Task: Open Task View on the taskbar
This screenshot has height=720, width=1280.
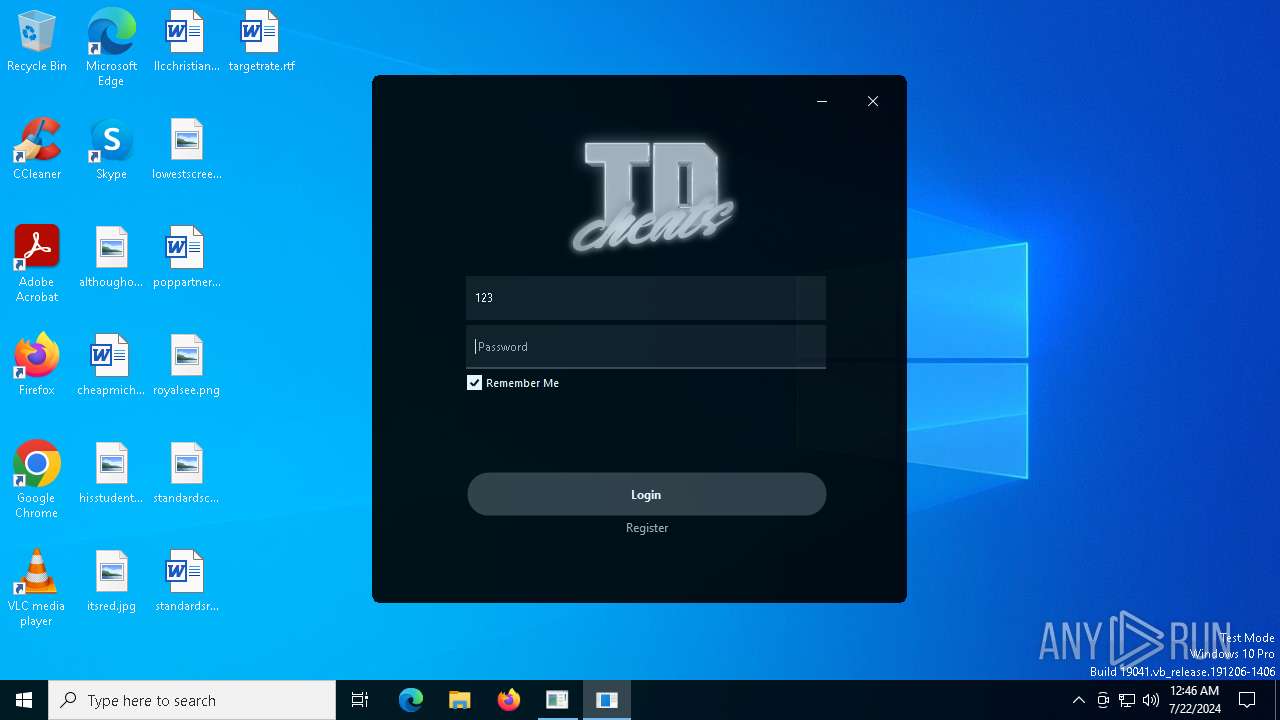Action: pyautogui.click(x=360, y=700)
